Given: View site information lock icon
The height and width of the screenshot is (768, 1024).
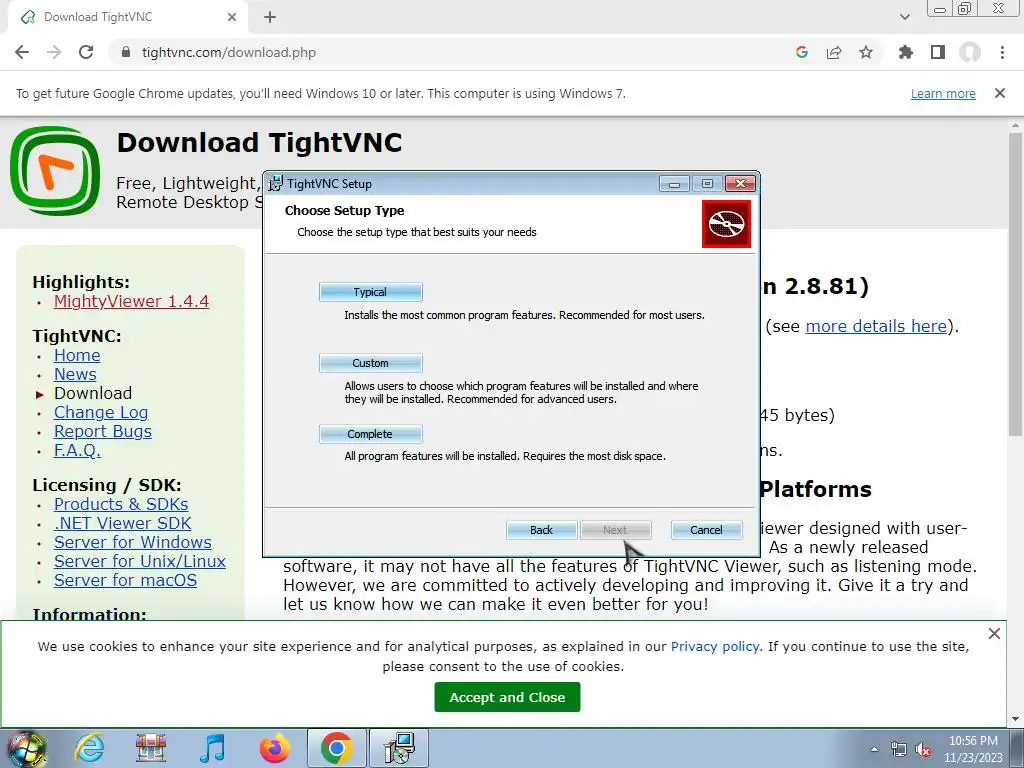Looking at the screenshot, I should click(126, 52).
